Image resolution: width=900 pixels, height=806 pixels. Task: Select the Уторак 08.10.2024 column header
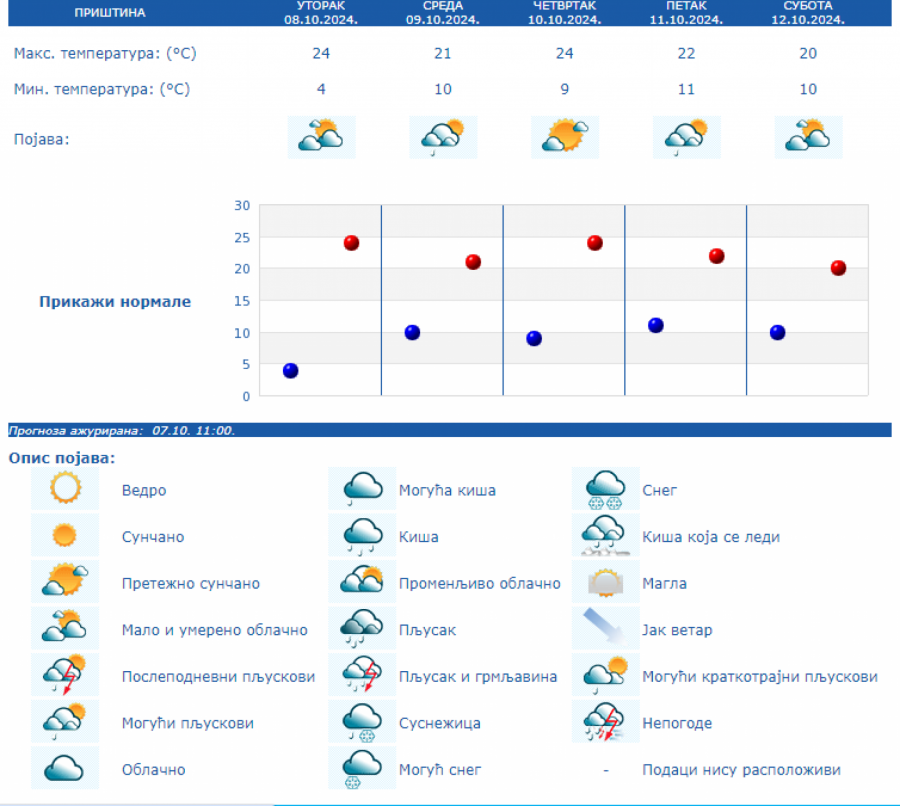click(x=321, y=12)
